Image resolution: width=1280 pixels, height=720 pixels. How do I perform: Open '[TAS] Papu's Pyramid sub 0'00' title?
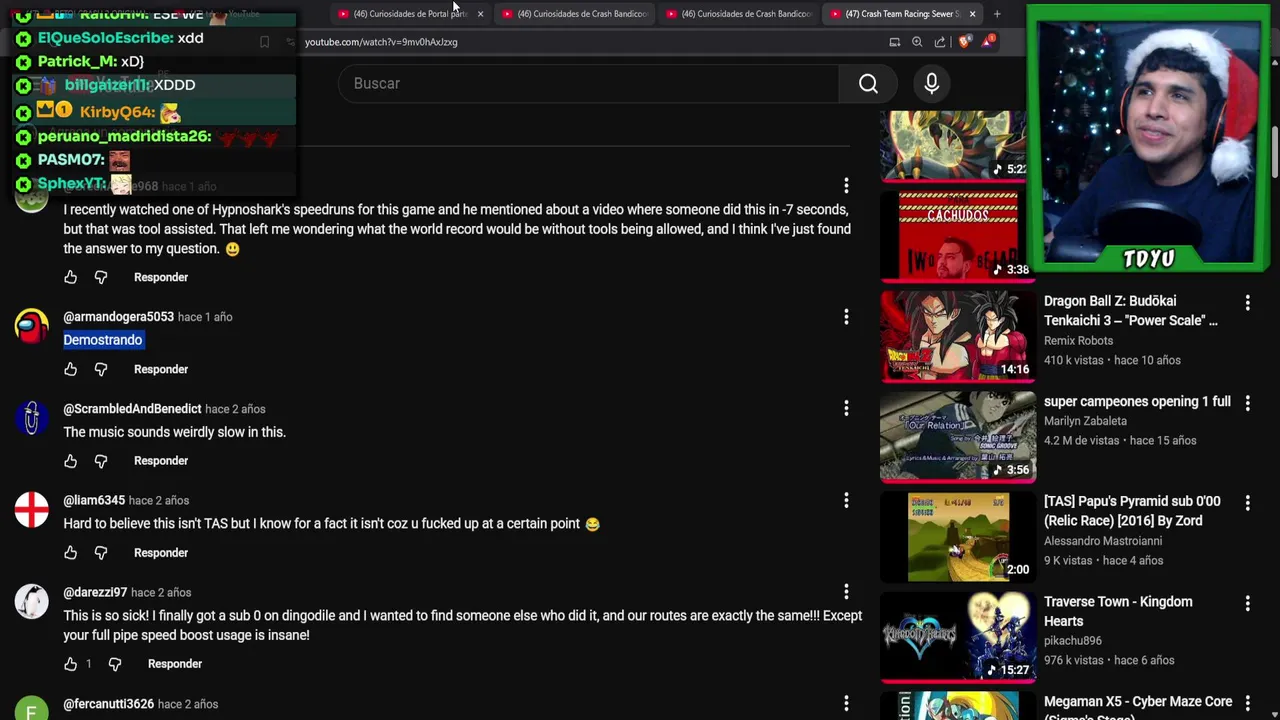(x=1132, y=511)
